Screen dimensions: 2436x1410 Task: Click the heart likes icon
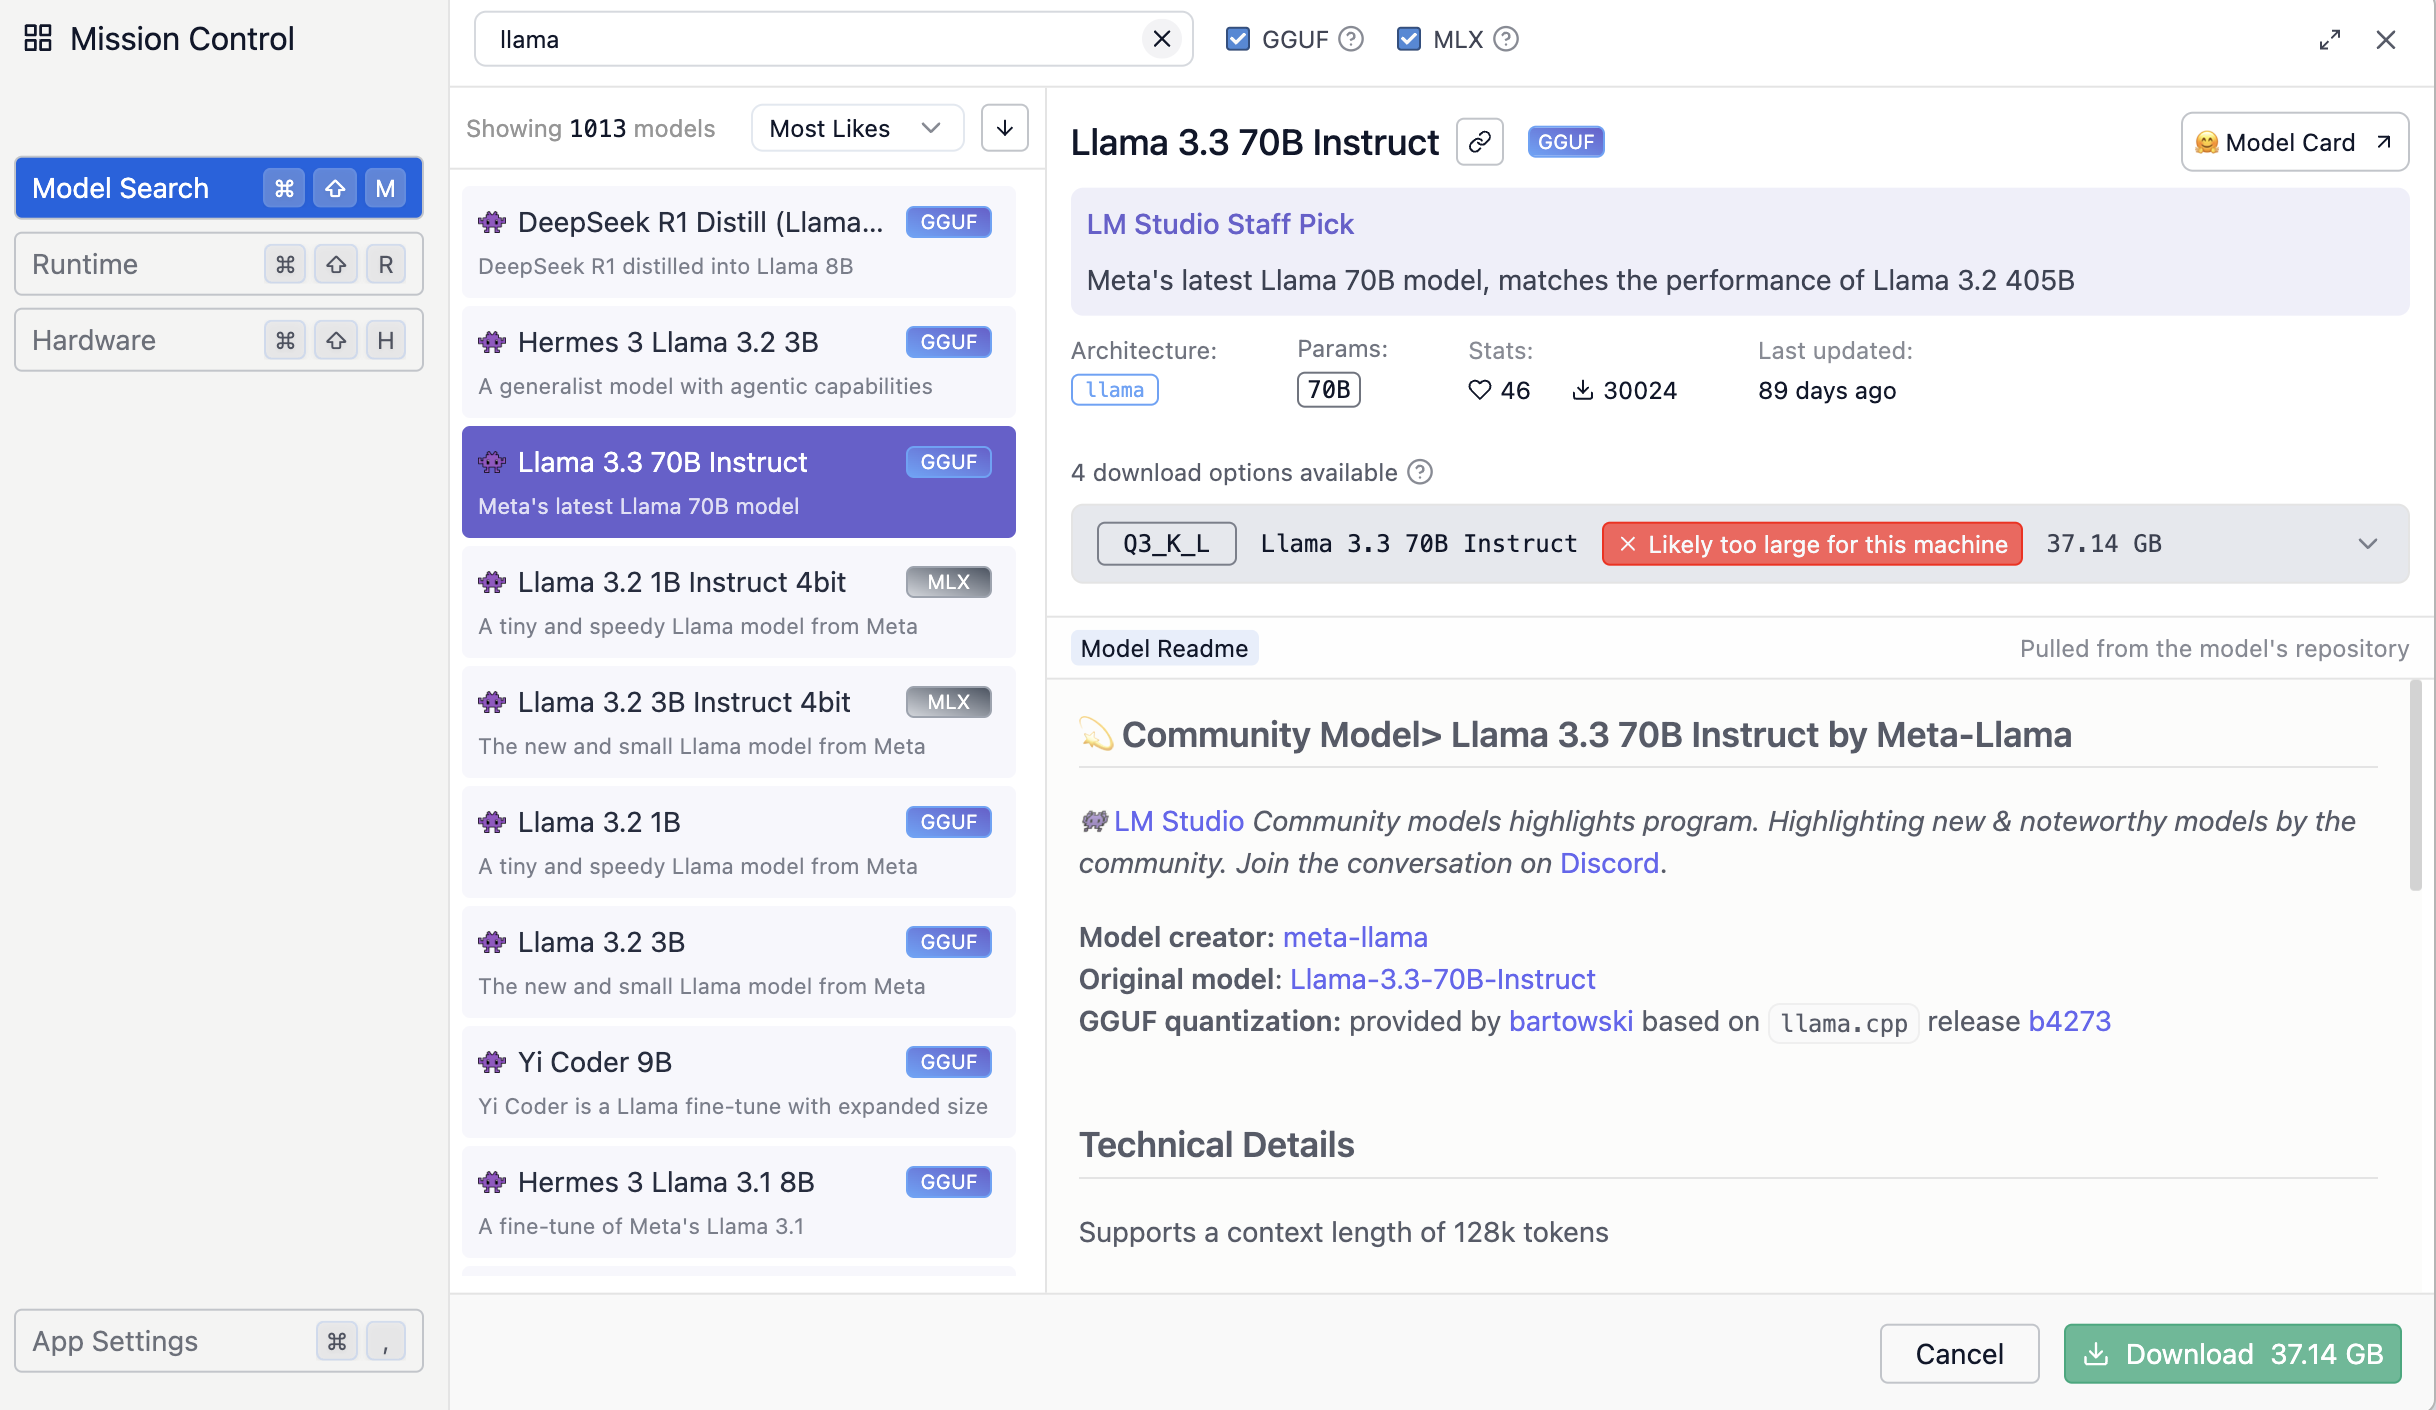[1480, 390]
